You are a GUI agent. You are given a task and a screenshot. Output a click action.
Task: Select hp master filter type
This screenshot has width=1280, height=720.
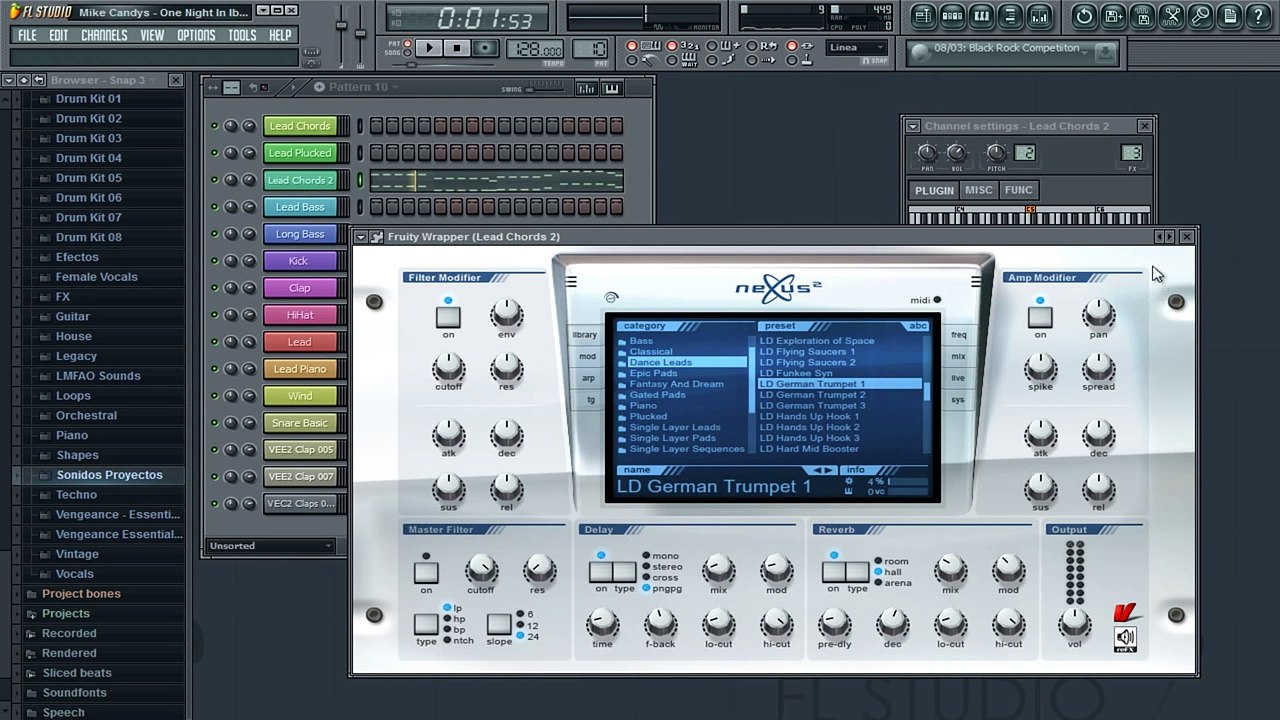pyautogui.click(x=453, y=619)
